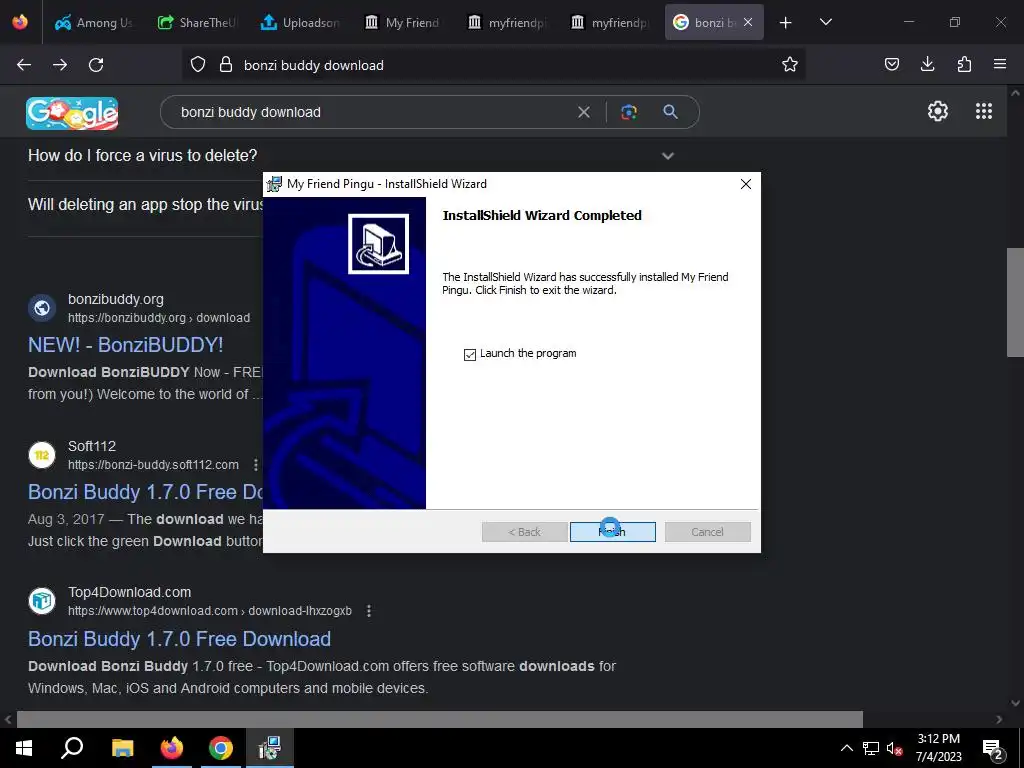
Task: Click the Google doodle logo
Action: (x=72, y=113)
